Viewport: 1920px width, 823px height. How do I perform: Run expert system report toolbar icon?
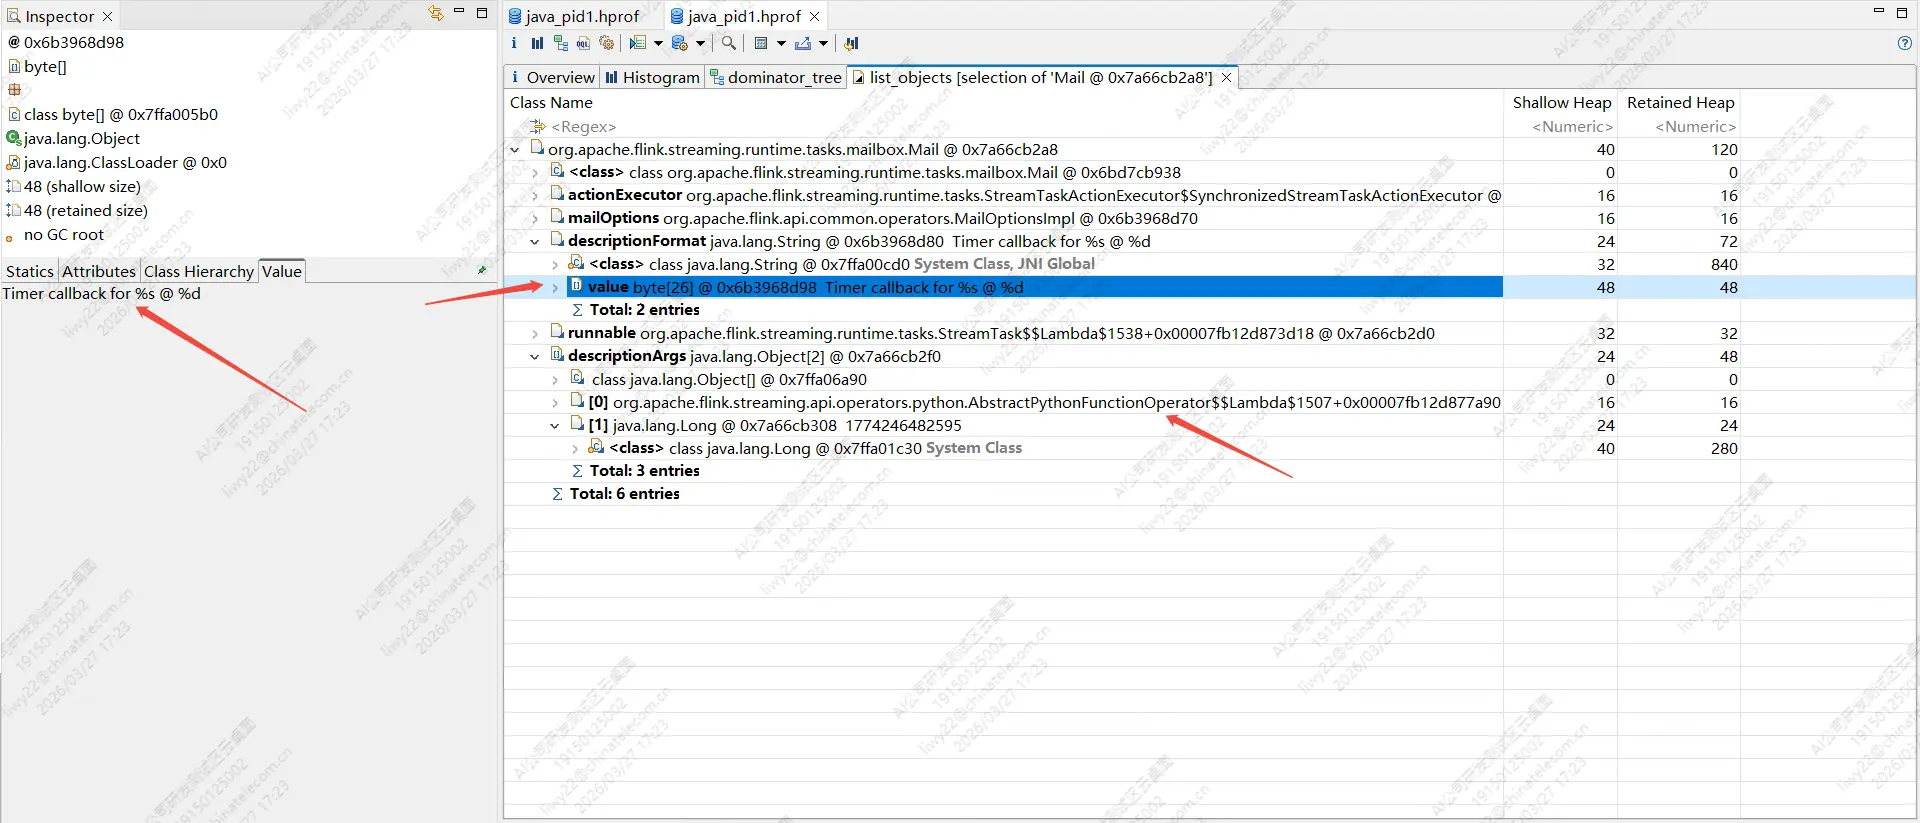(638, 43)
